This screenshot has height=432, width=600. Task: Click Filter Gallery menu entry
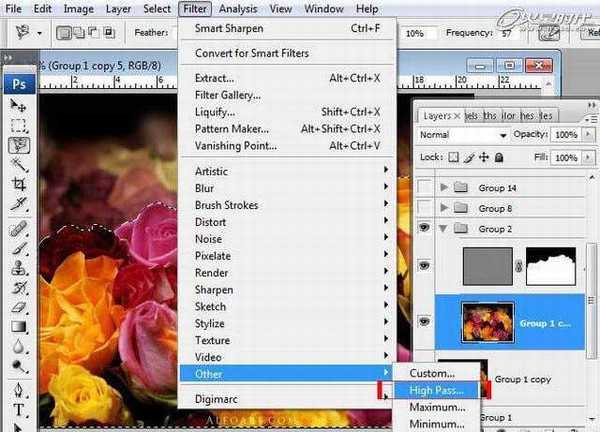[228, 95]
